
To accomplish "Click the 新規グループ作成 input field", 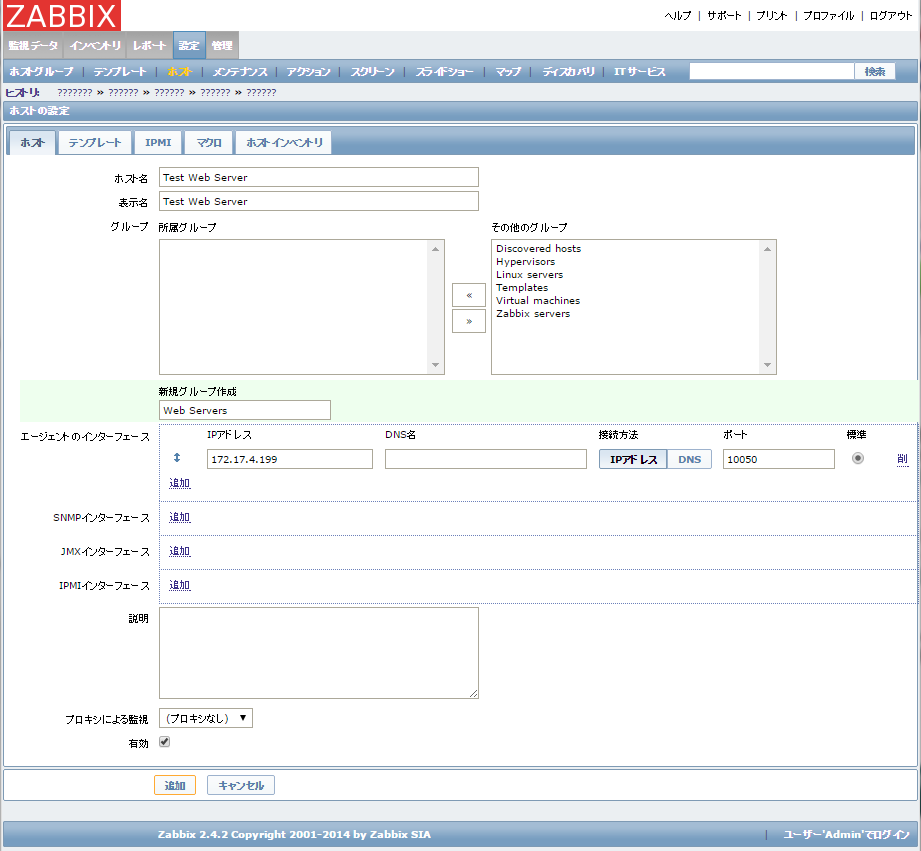I will 244,410.
